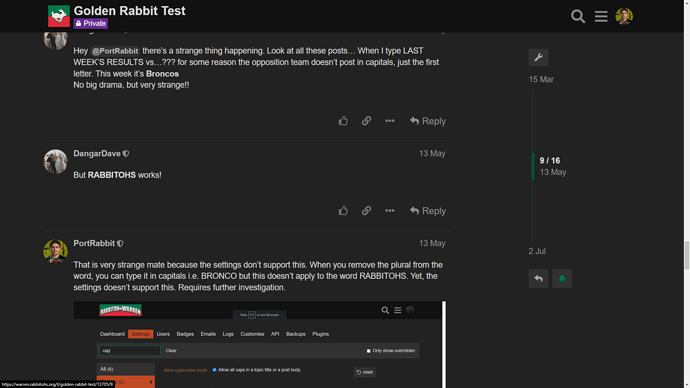The image size is (690, 388).
Task: Click the green timeline scroller handle
Action: pos(533,166)
